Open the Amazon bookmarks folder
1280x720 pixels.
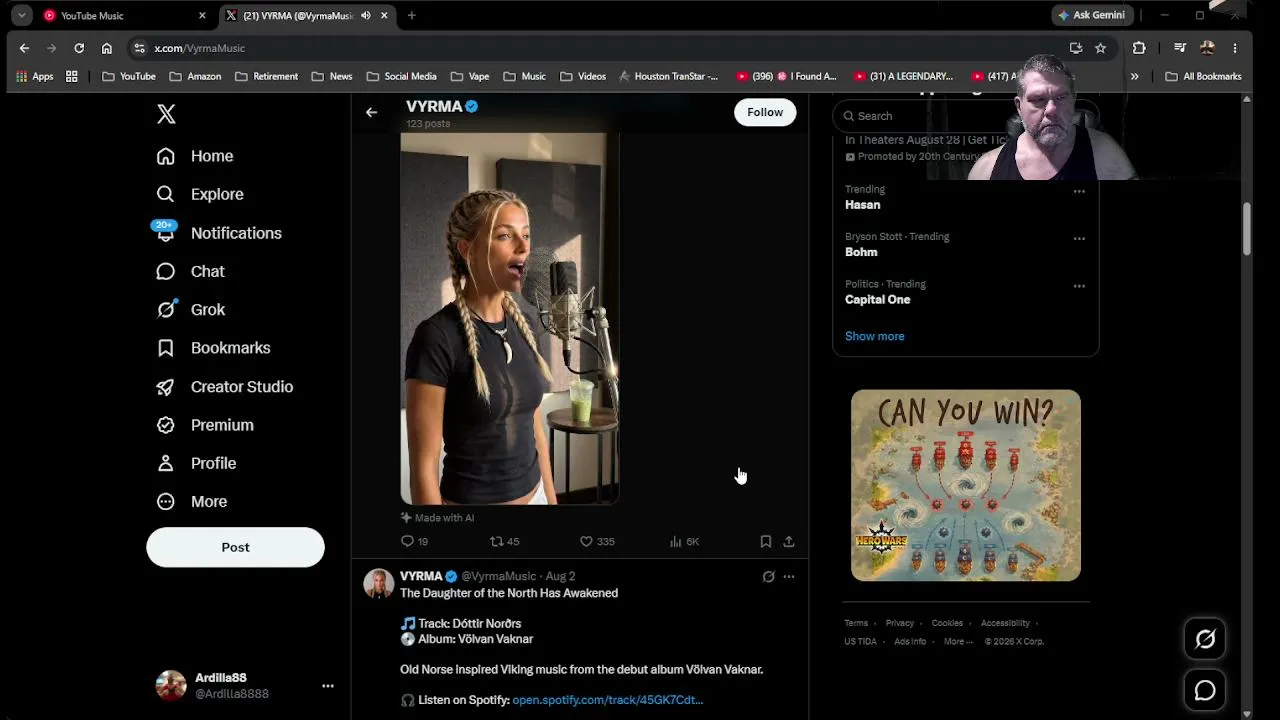195,76
